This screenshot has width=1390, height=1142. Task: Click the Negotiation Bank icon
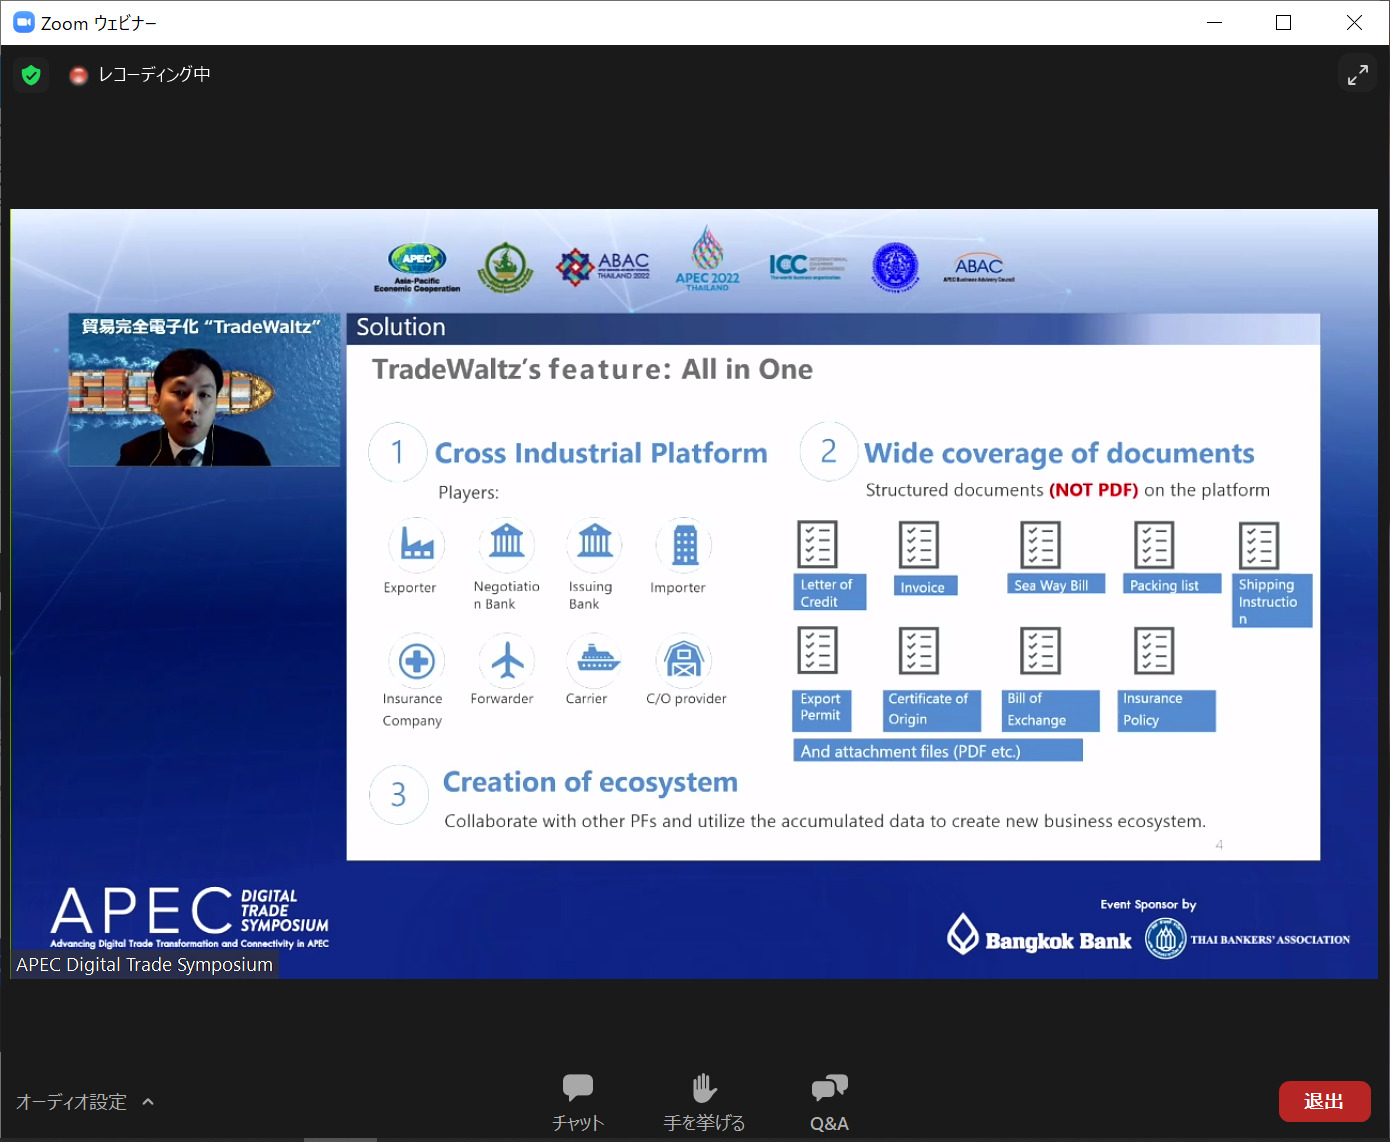click(x=506, y=544)
